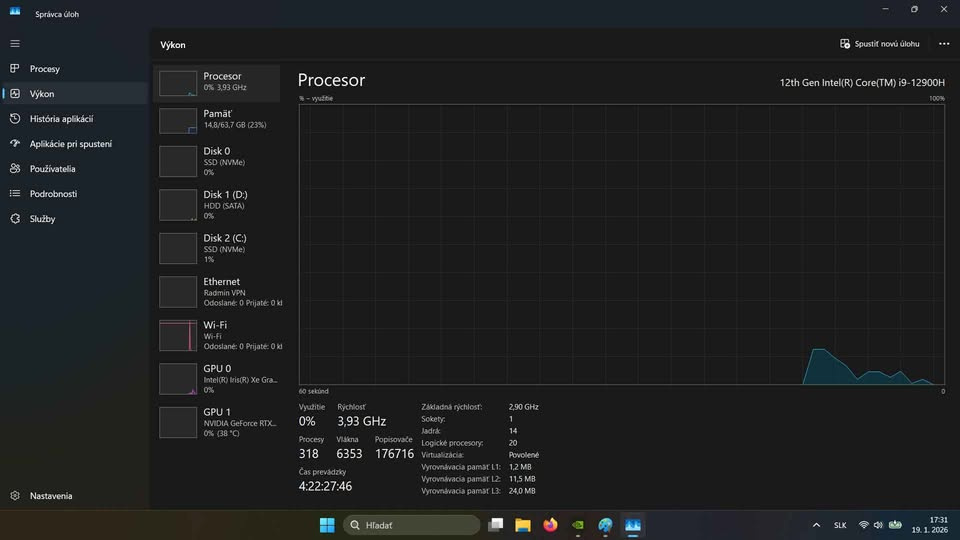Select the Výkon page
This screenshot has width=960, height=540.
75,94
